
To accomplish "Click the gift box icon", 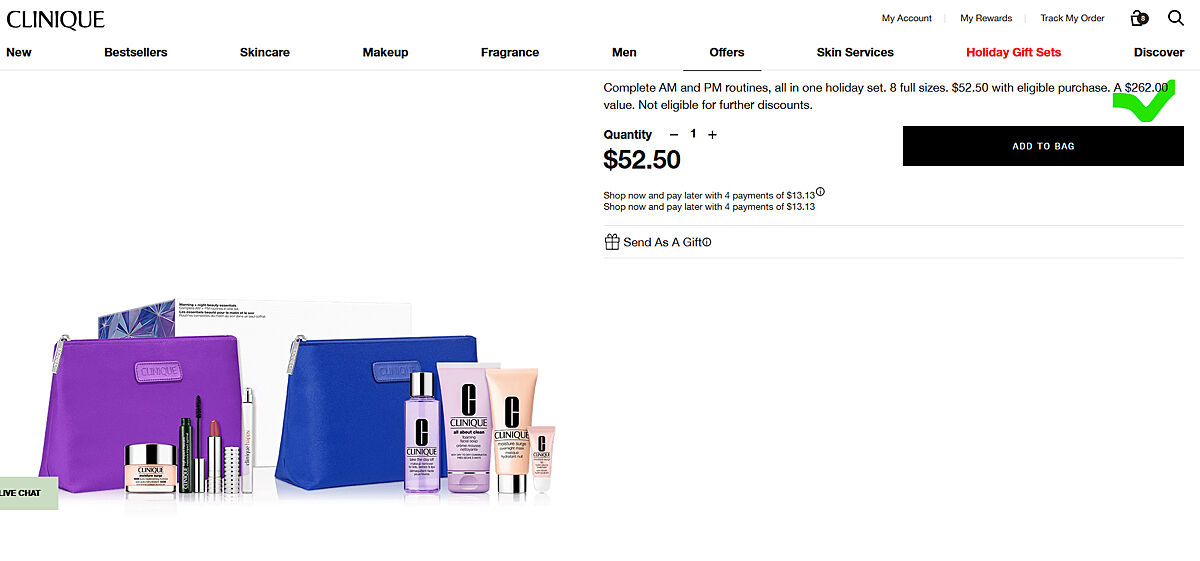I will (x=612, y=242).
